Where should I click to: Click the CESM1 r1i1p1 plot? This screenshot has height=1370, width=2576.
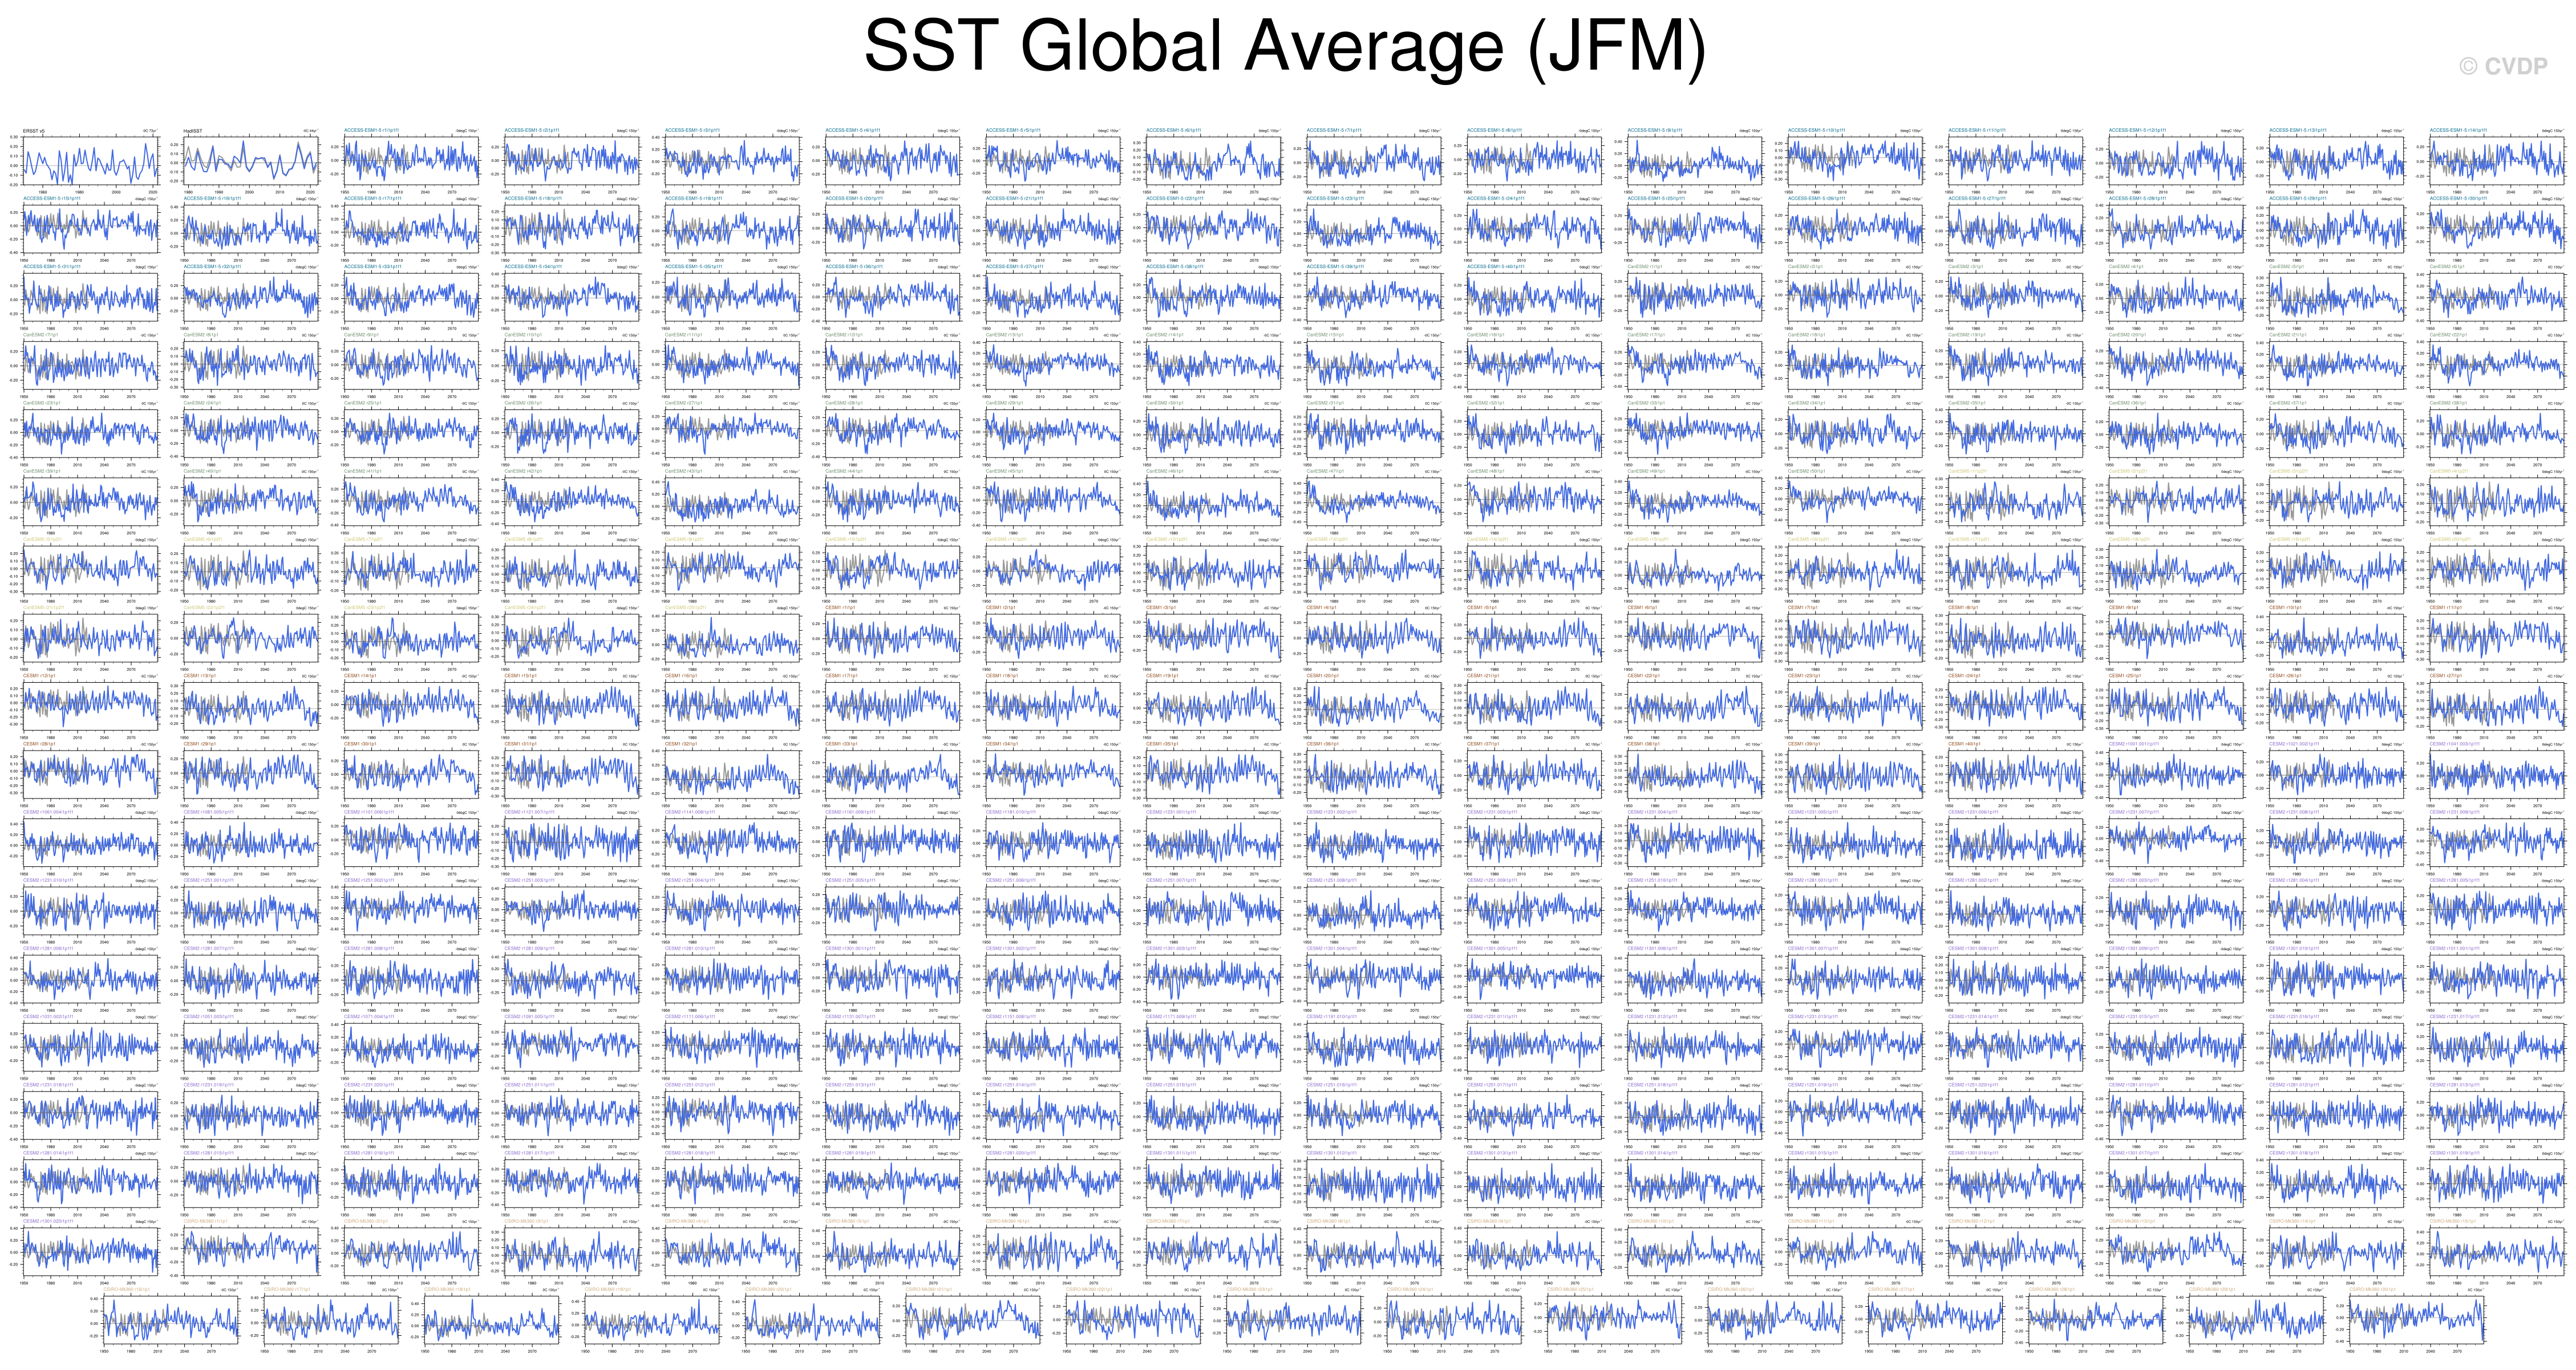(893, 637)
